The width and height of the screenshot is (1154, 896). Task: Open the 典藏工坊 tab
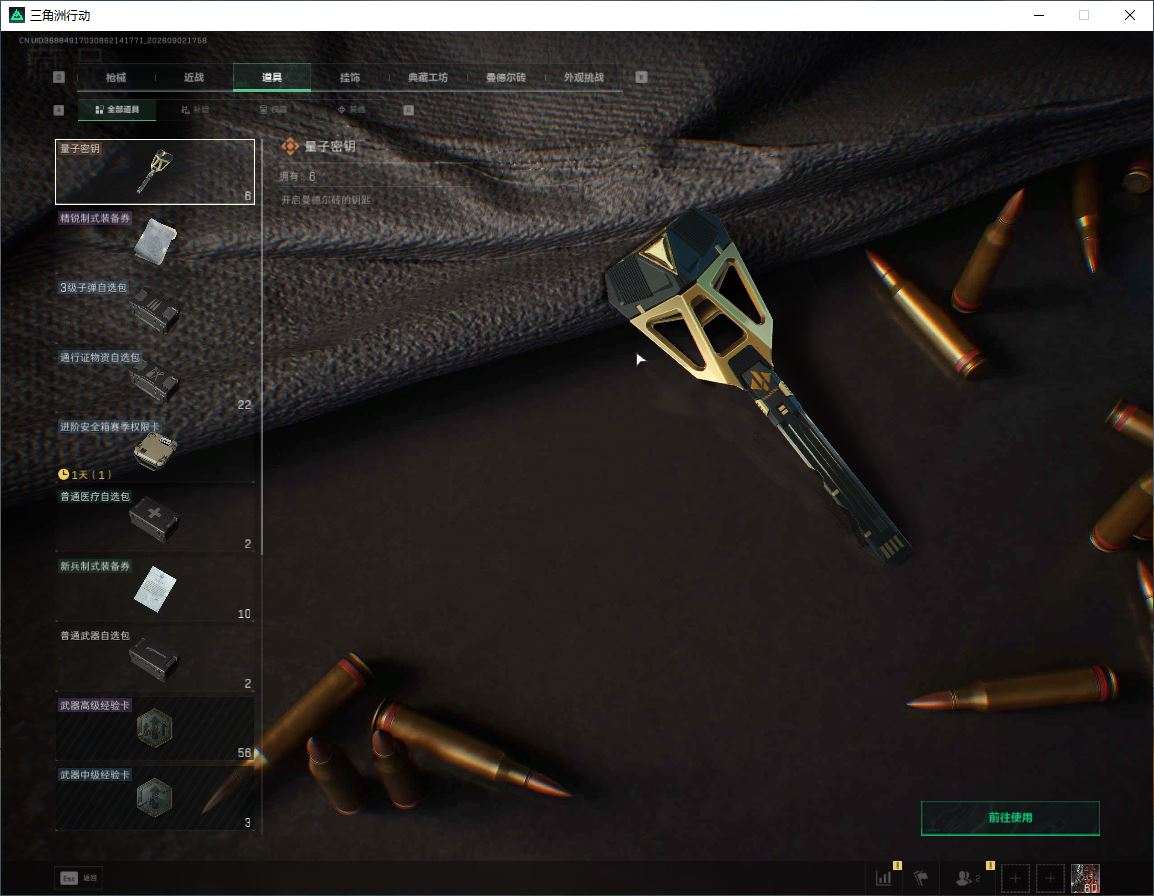[428, 77]
